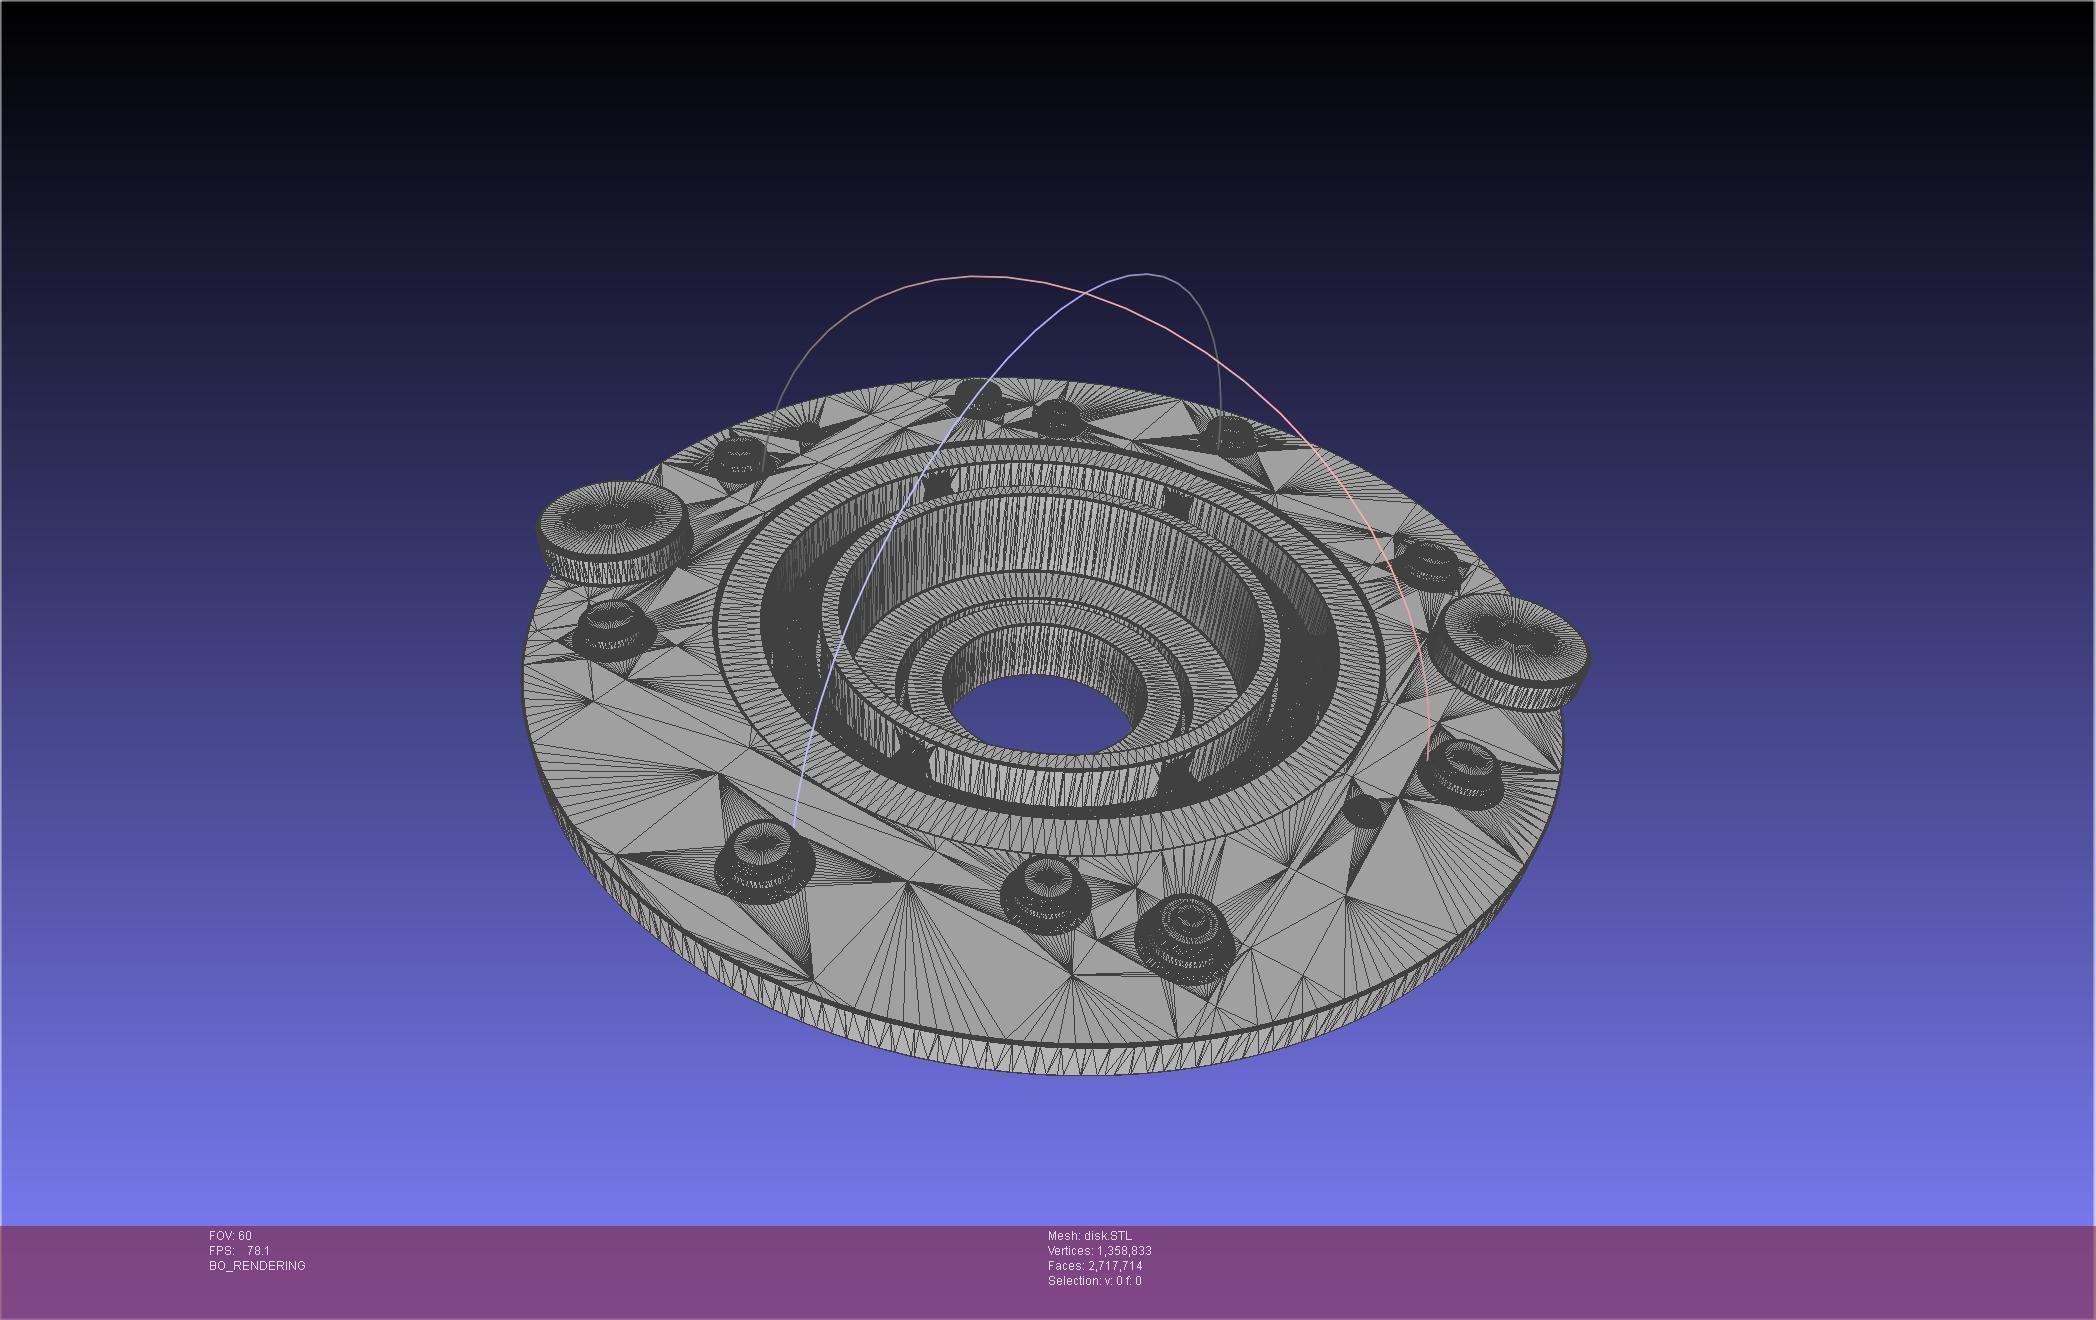Image resolution: width=2096 pixels, height=1320 pixels.
Task: Click the 'FOV: 60' readout
Action: [x=230, y=1236]
